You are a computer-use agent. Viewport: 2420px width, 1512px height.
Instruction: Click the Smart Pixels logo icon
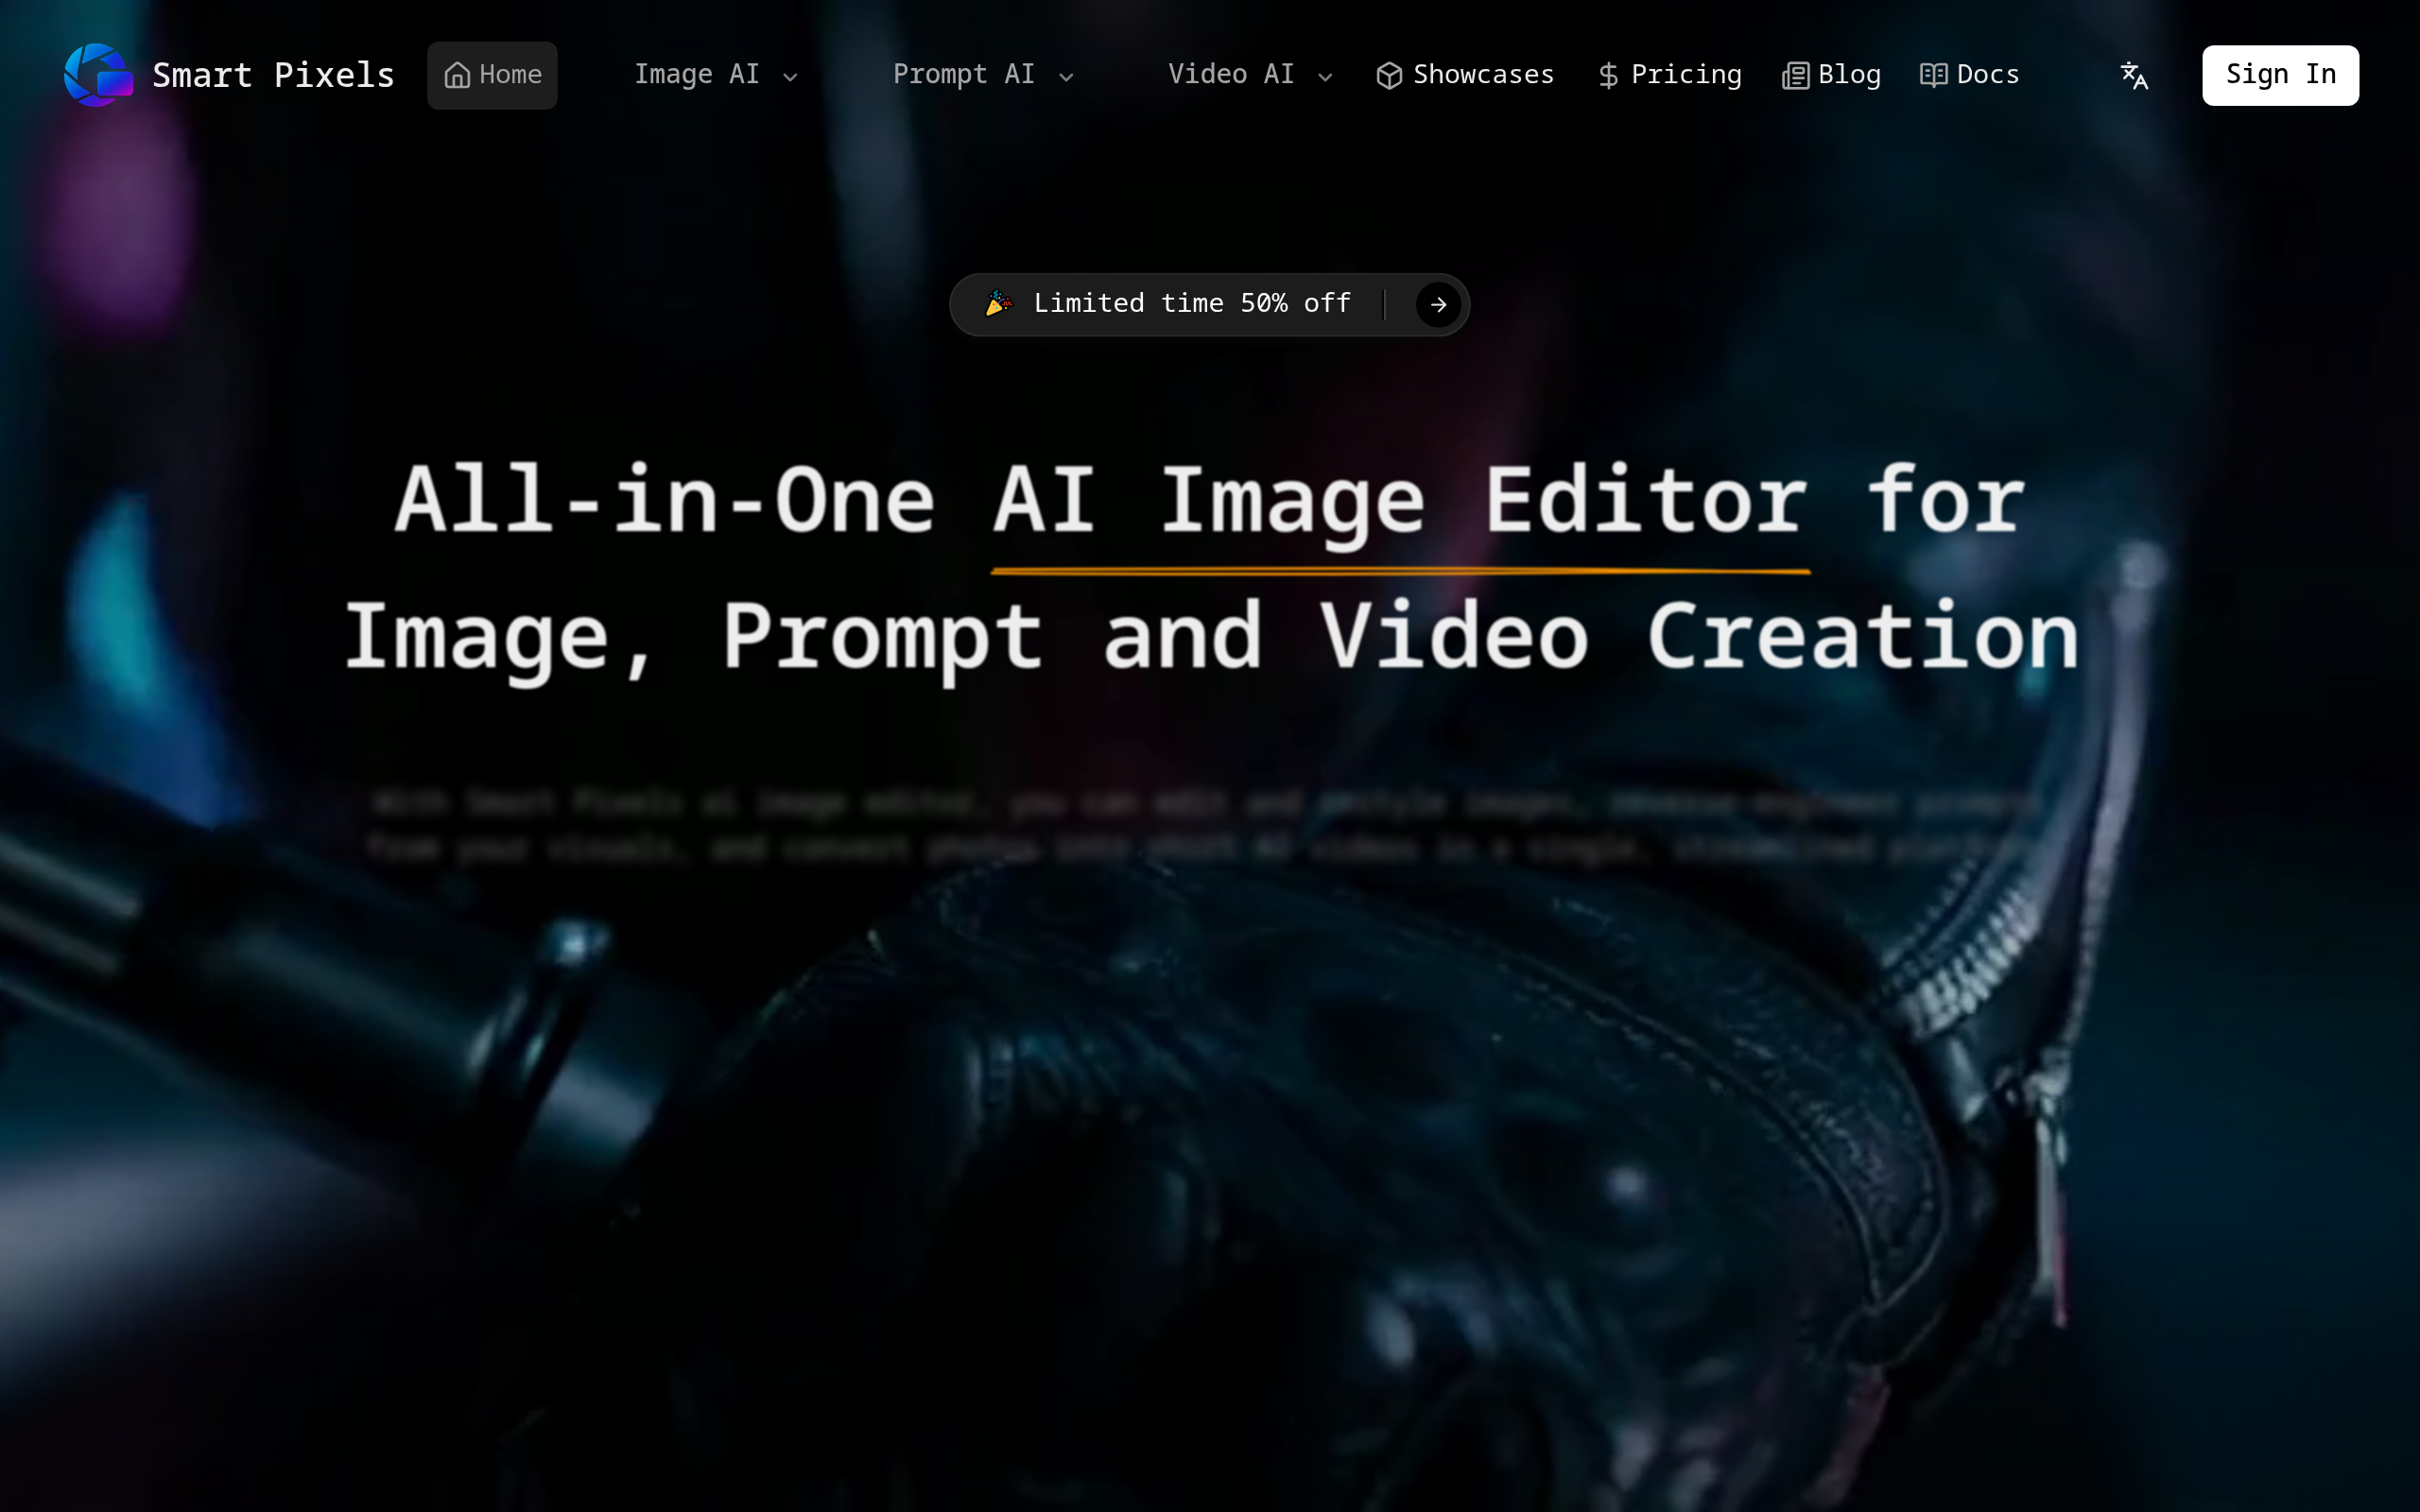[x=97, y=75]
